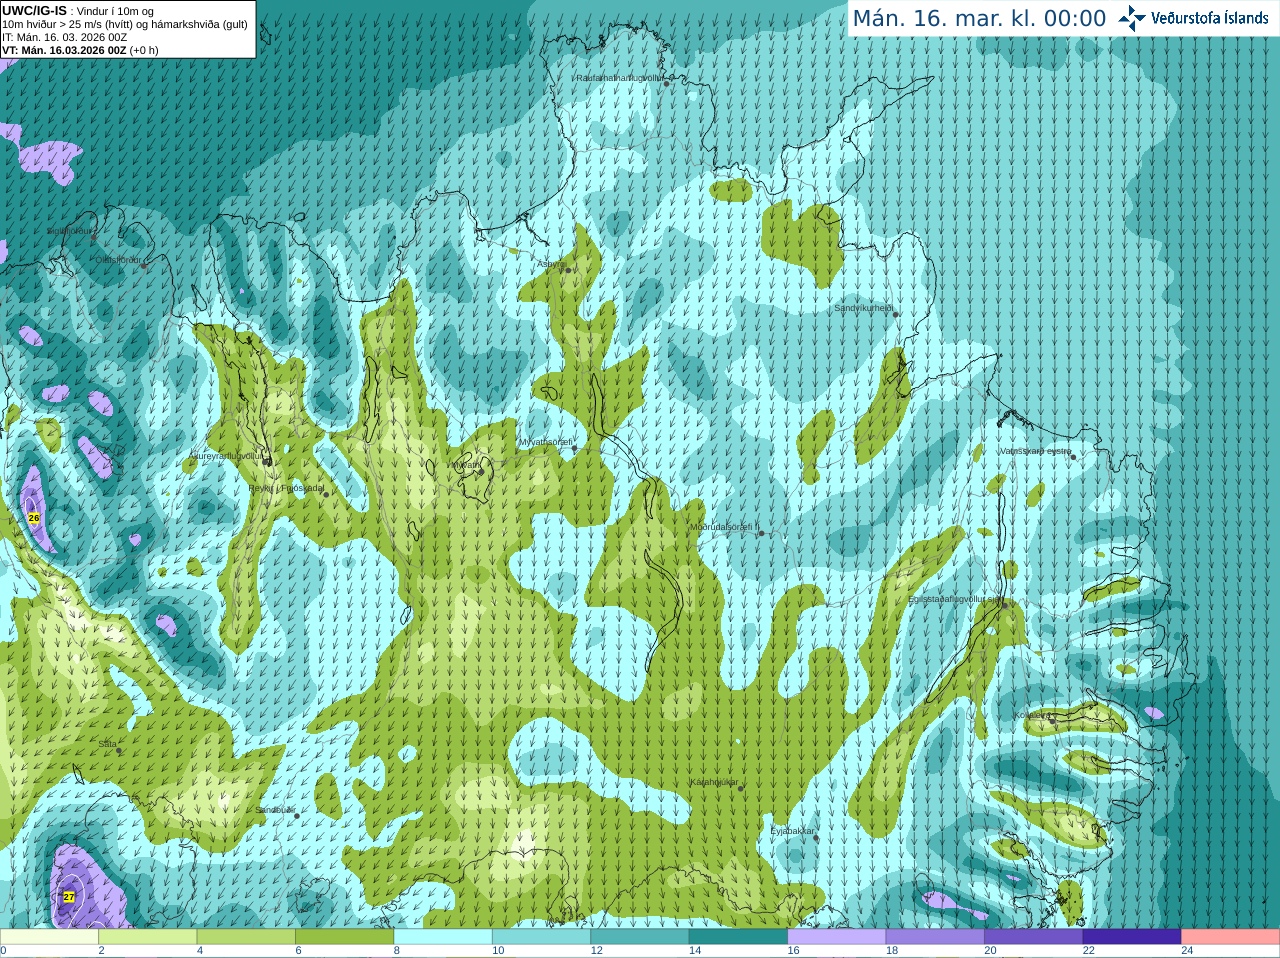The image size is (1280, 958).
Task: Click the UWC/IG-IS model title text
Action: [x=35, y=10]
